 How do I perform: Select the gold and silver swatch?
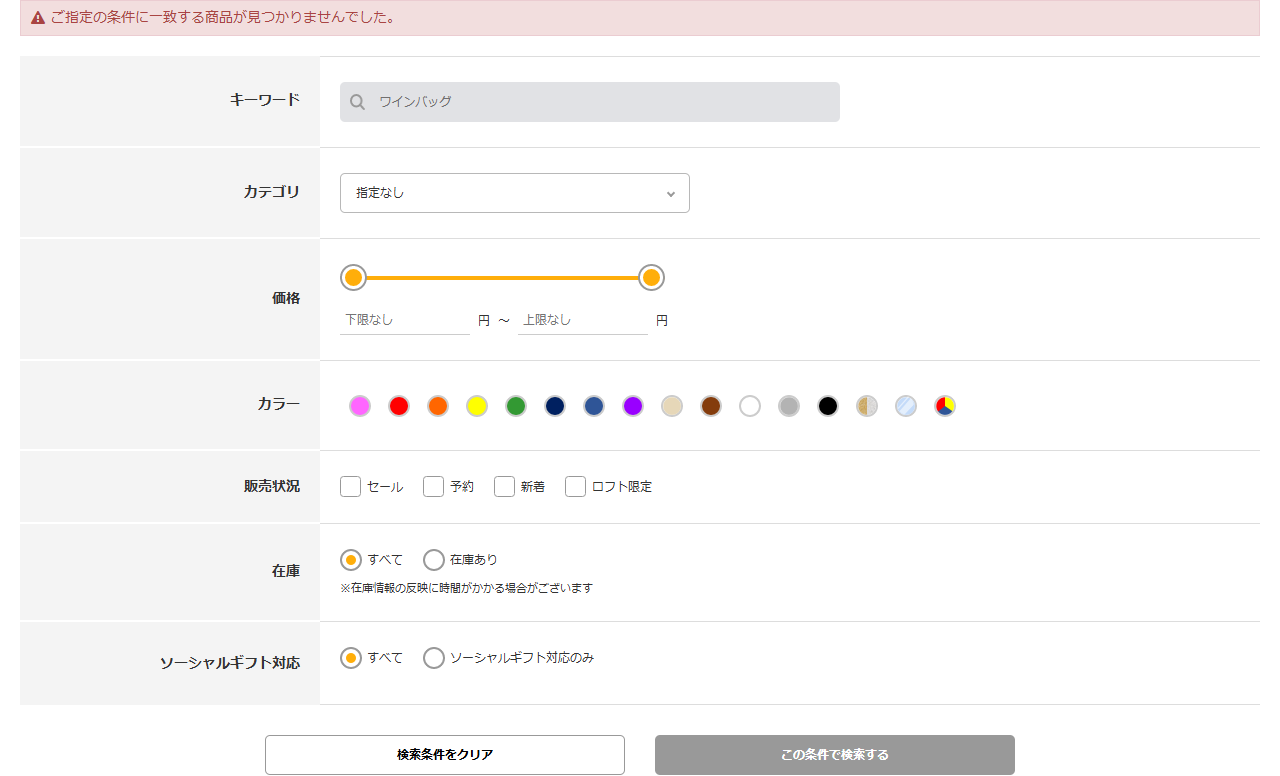pos(867,406)
